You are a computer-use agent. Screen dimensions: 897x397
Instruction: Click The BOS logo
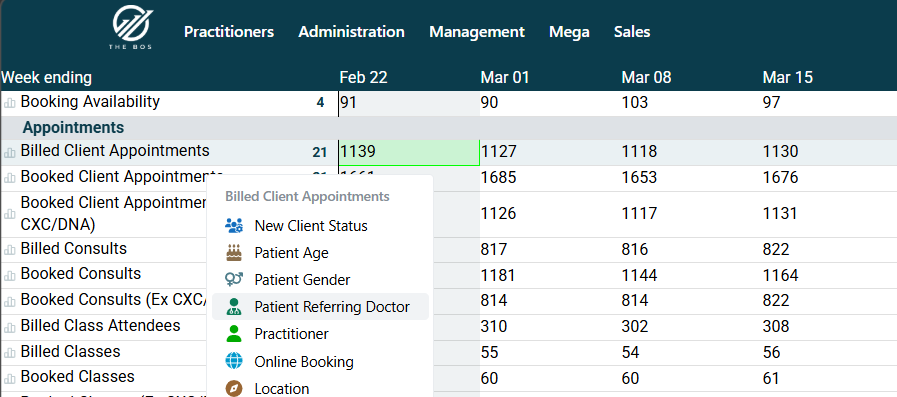(x=132, y=27)
